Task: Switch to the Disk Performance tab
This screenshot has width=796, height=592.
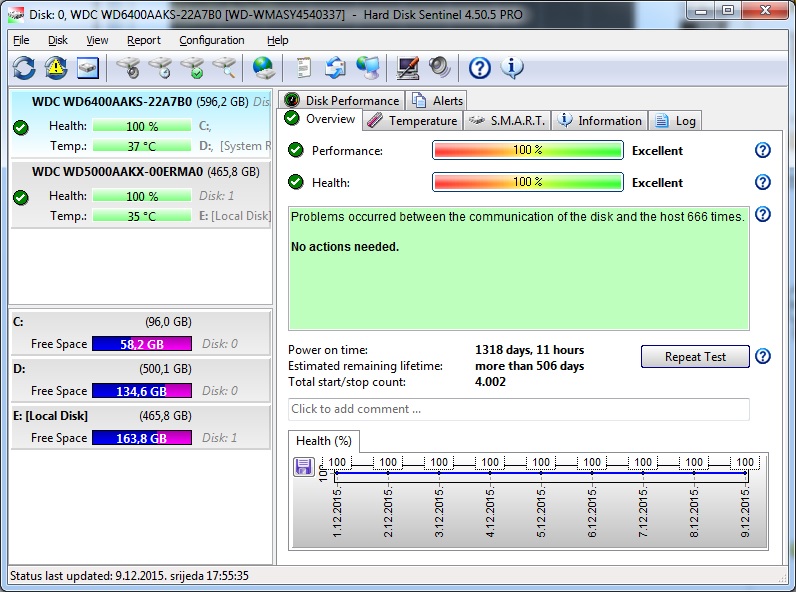Action: tap(342, 100)
